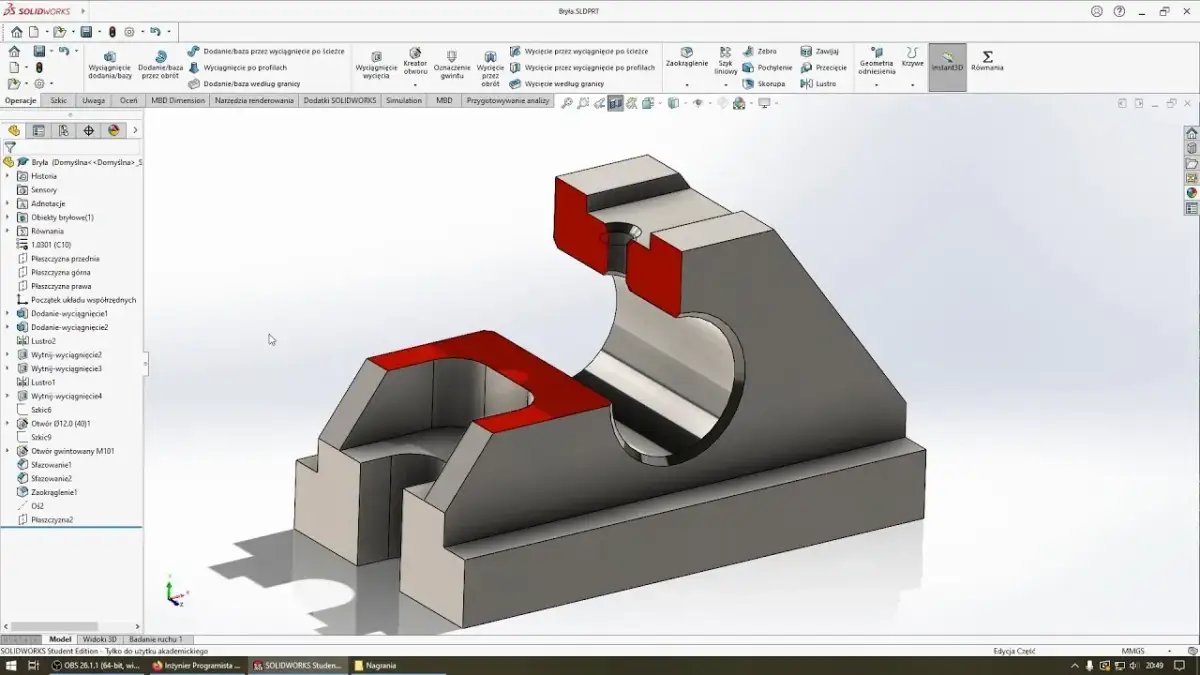Open OBS from the Windows taskbar
This screenshot has height=675, width=1200.
pos(96,665)
